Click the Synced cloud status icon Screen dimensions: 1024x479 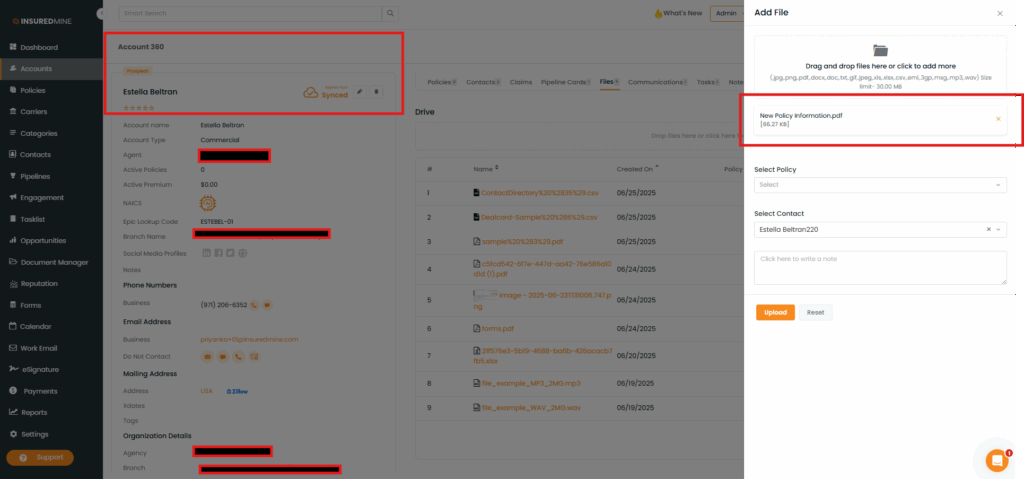click(x=311, y=93)
